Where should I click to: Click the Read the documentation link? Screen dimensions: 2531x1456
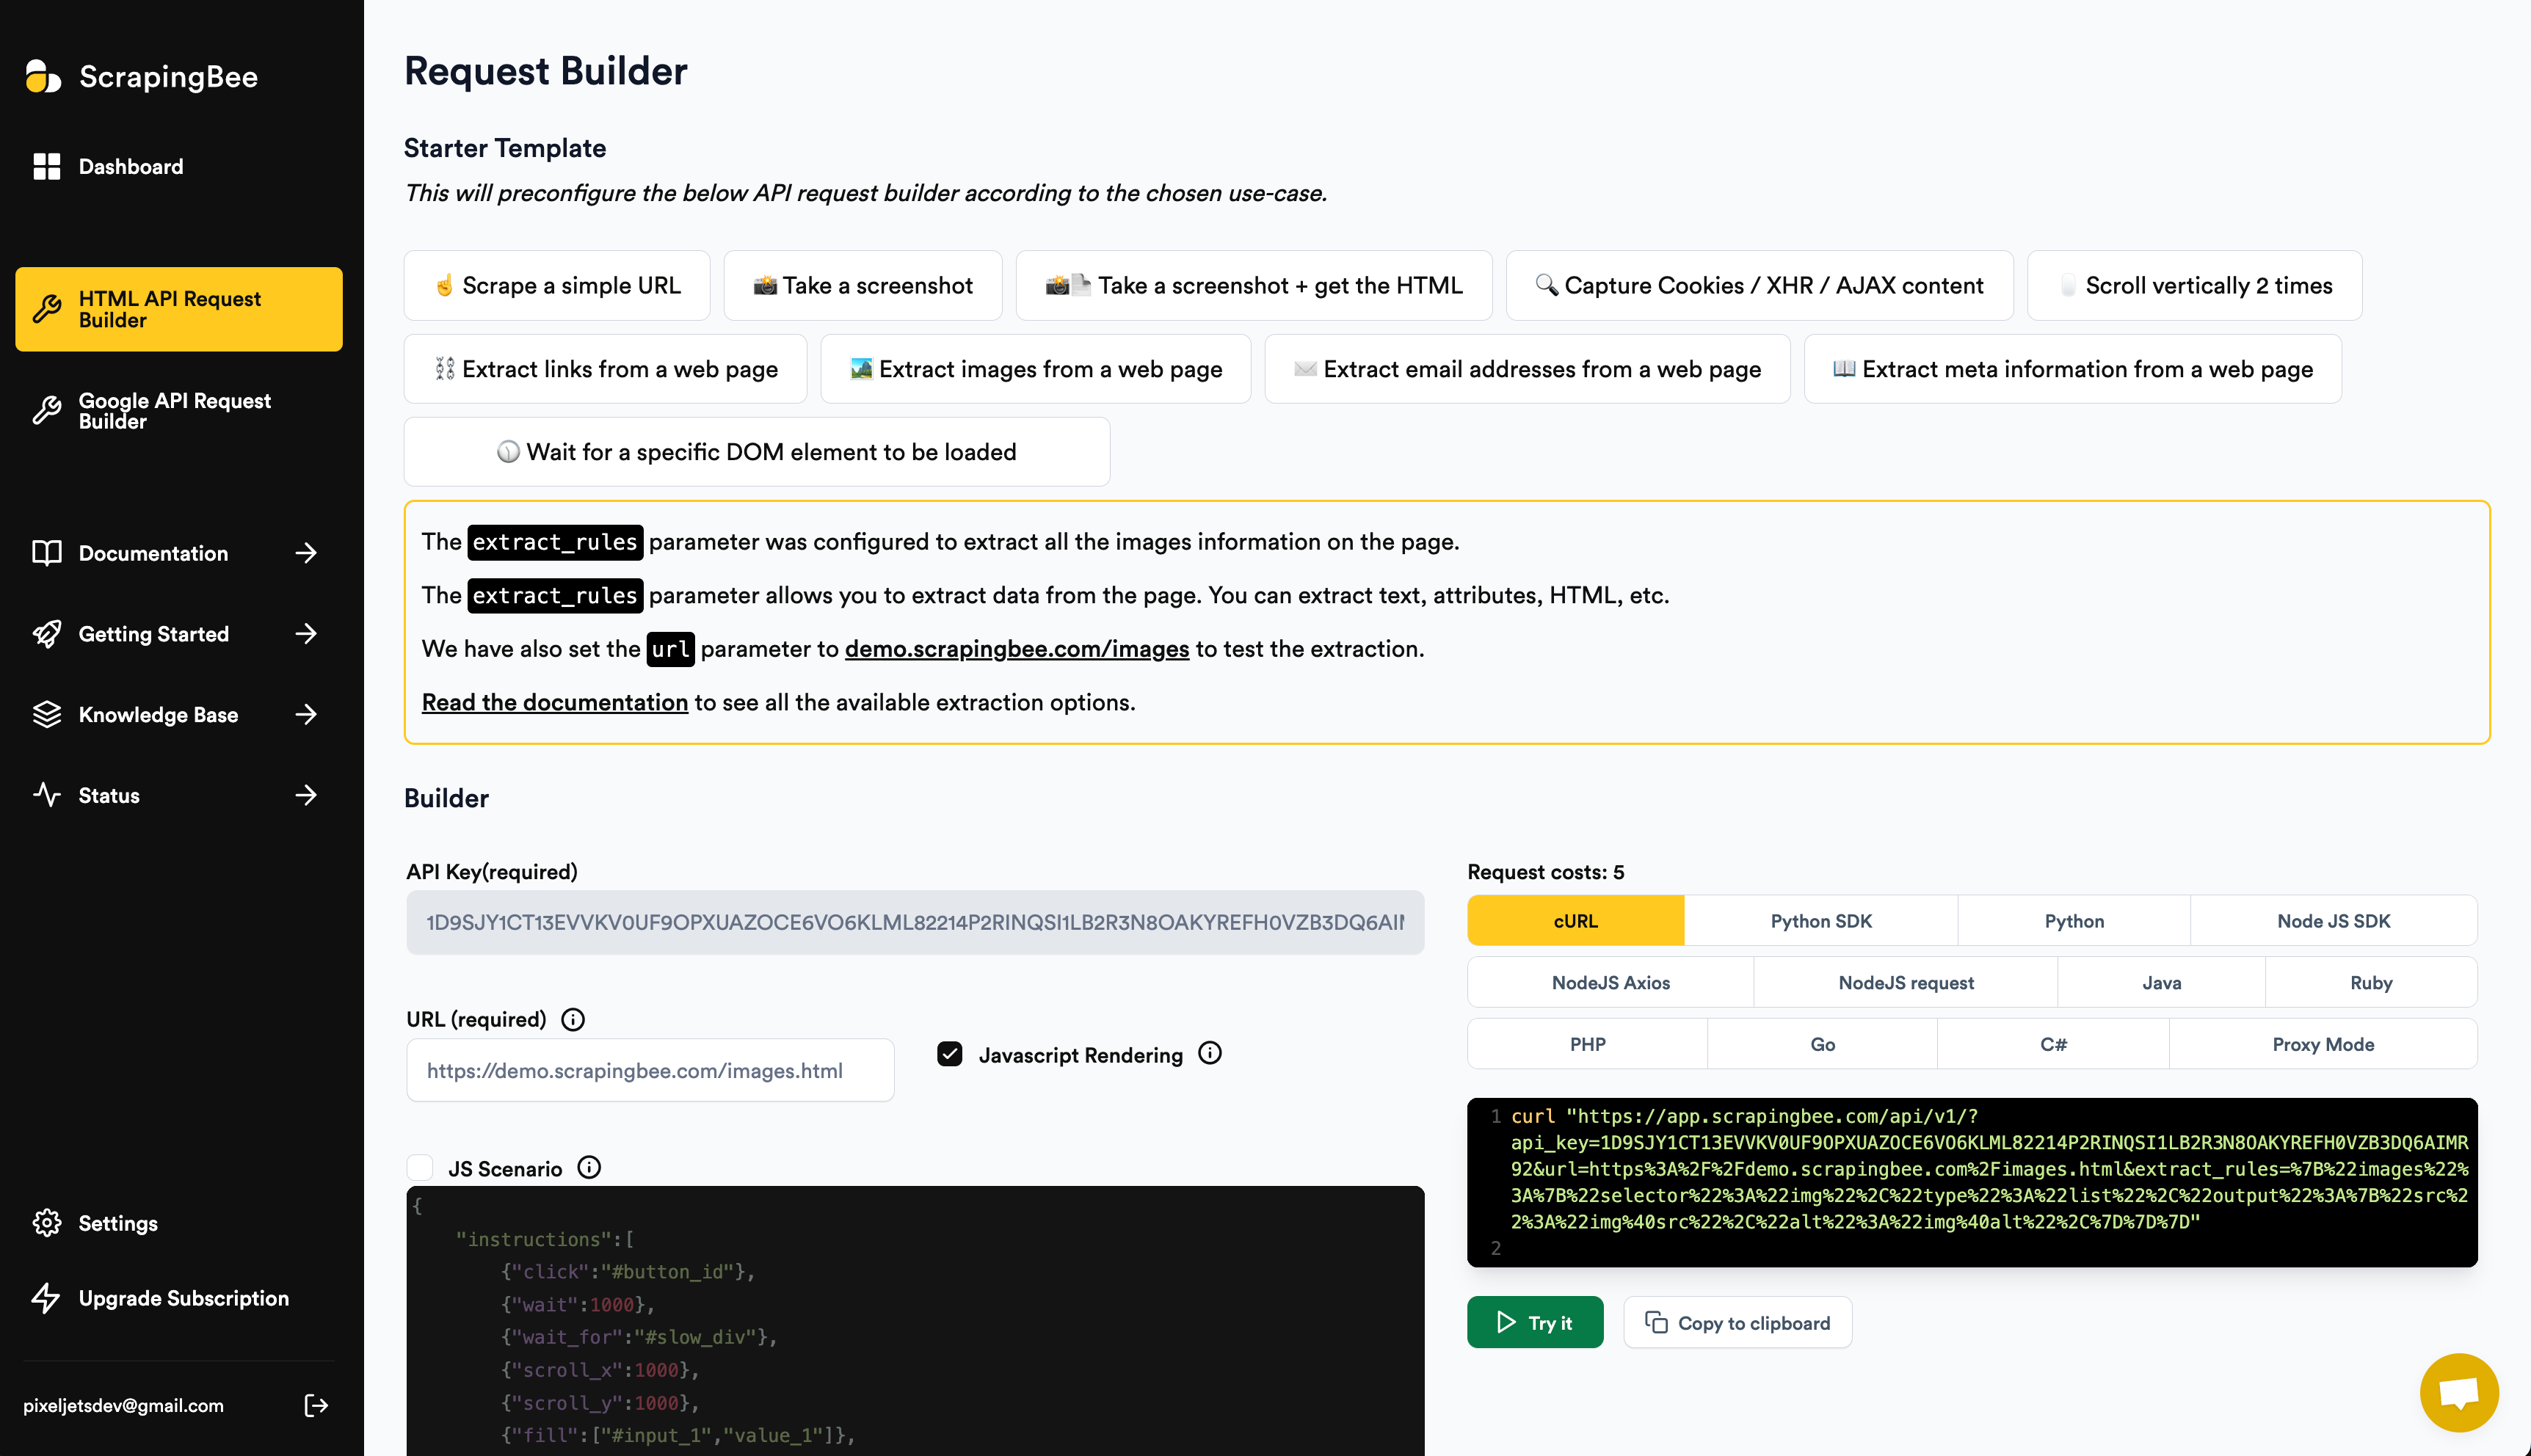(553, 700)
